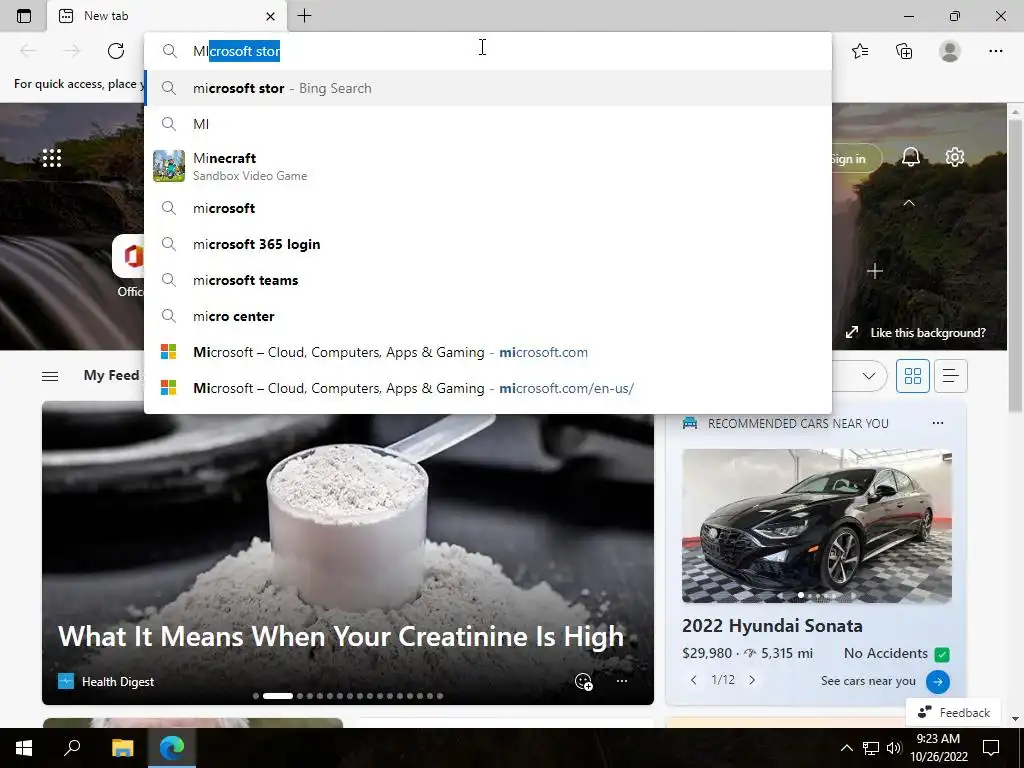Open page settings gear icon
1024x768 pixels.
tap(955, 157)
